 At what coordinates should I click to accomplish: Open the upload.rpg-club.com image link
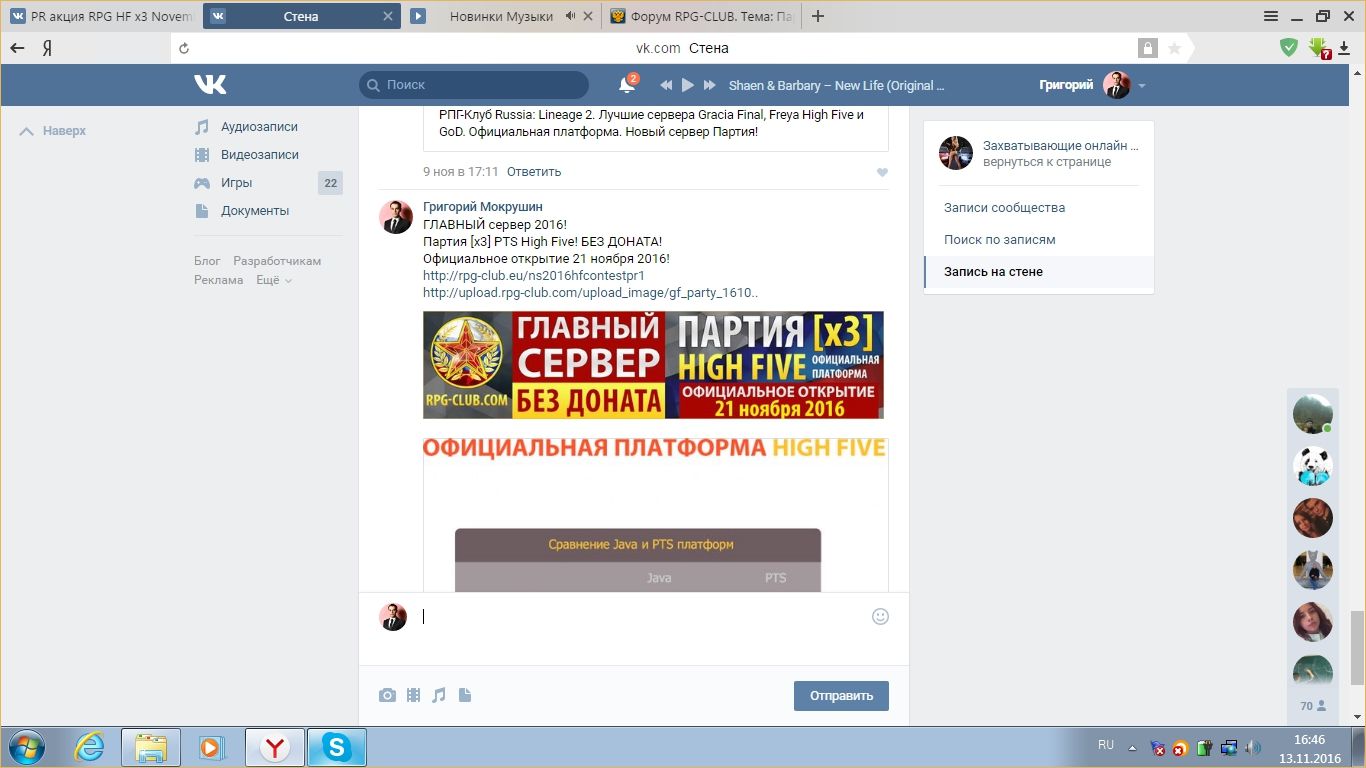tap(591, 293)
